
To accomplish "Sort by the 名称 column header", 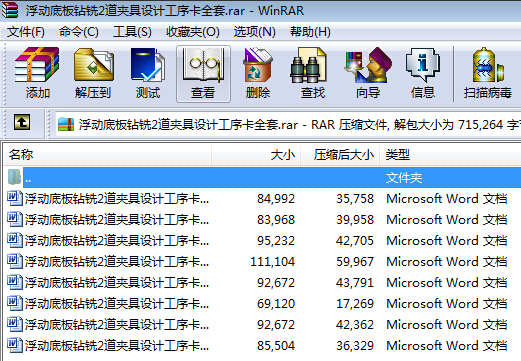I will point(107,155).
